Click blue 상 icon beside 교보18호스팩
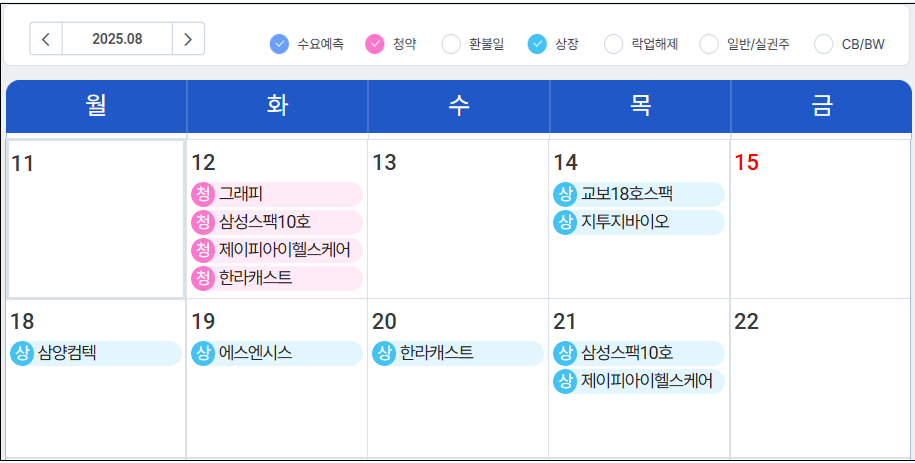 click(x=565, y=194)
